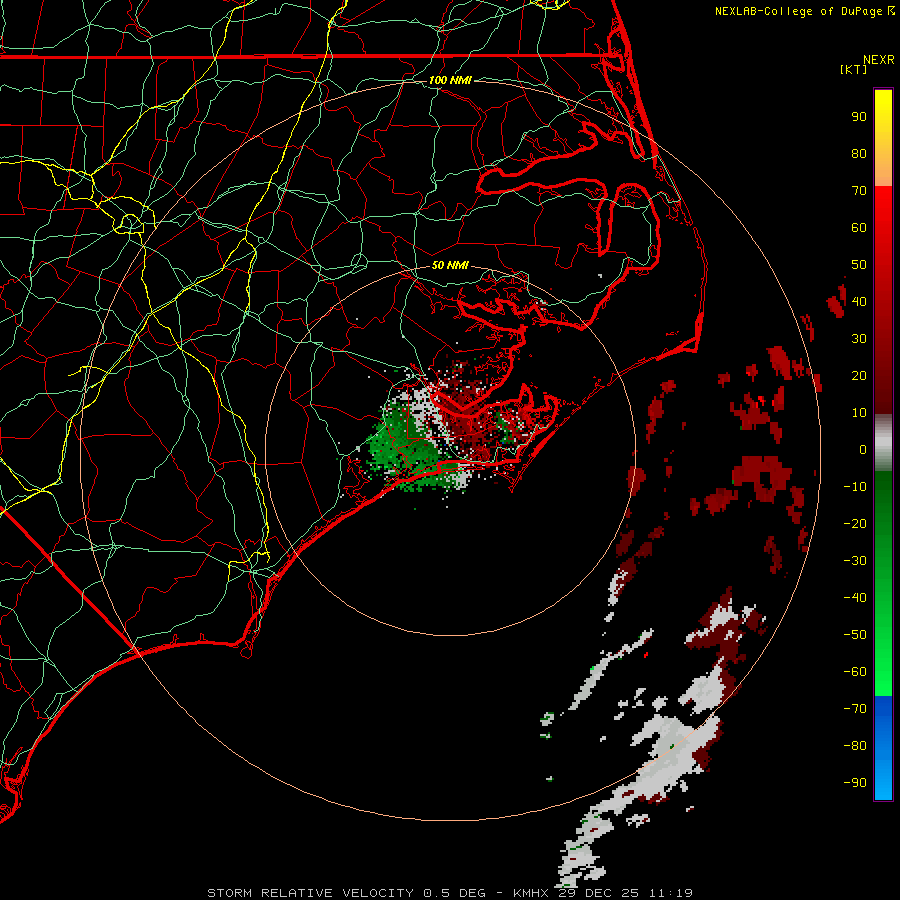Click the 20 value on the velocity scale
Viewport: 900px width, 900px height.
(x=859, y=375)
